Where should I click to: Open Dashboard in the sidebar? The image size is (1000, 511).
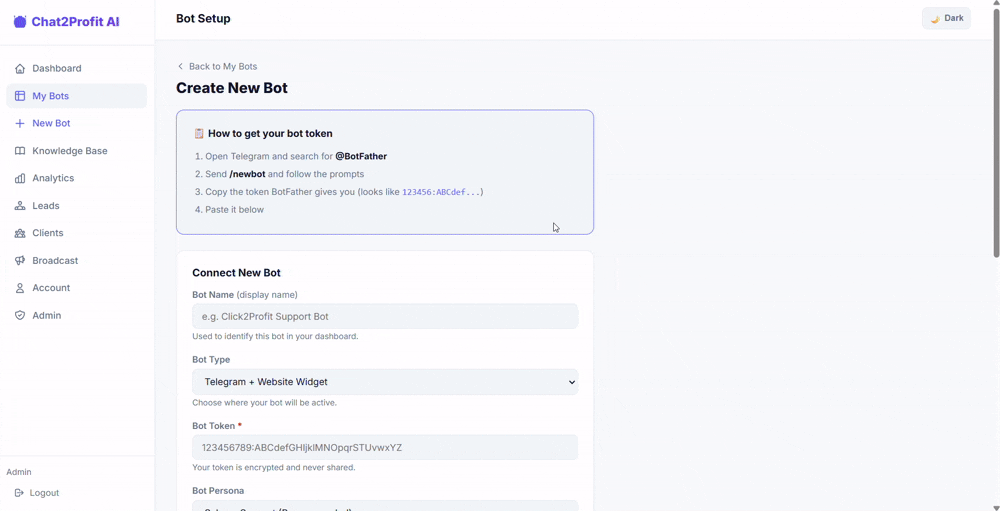[x=77, y=68]
